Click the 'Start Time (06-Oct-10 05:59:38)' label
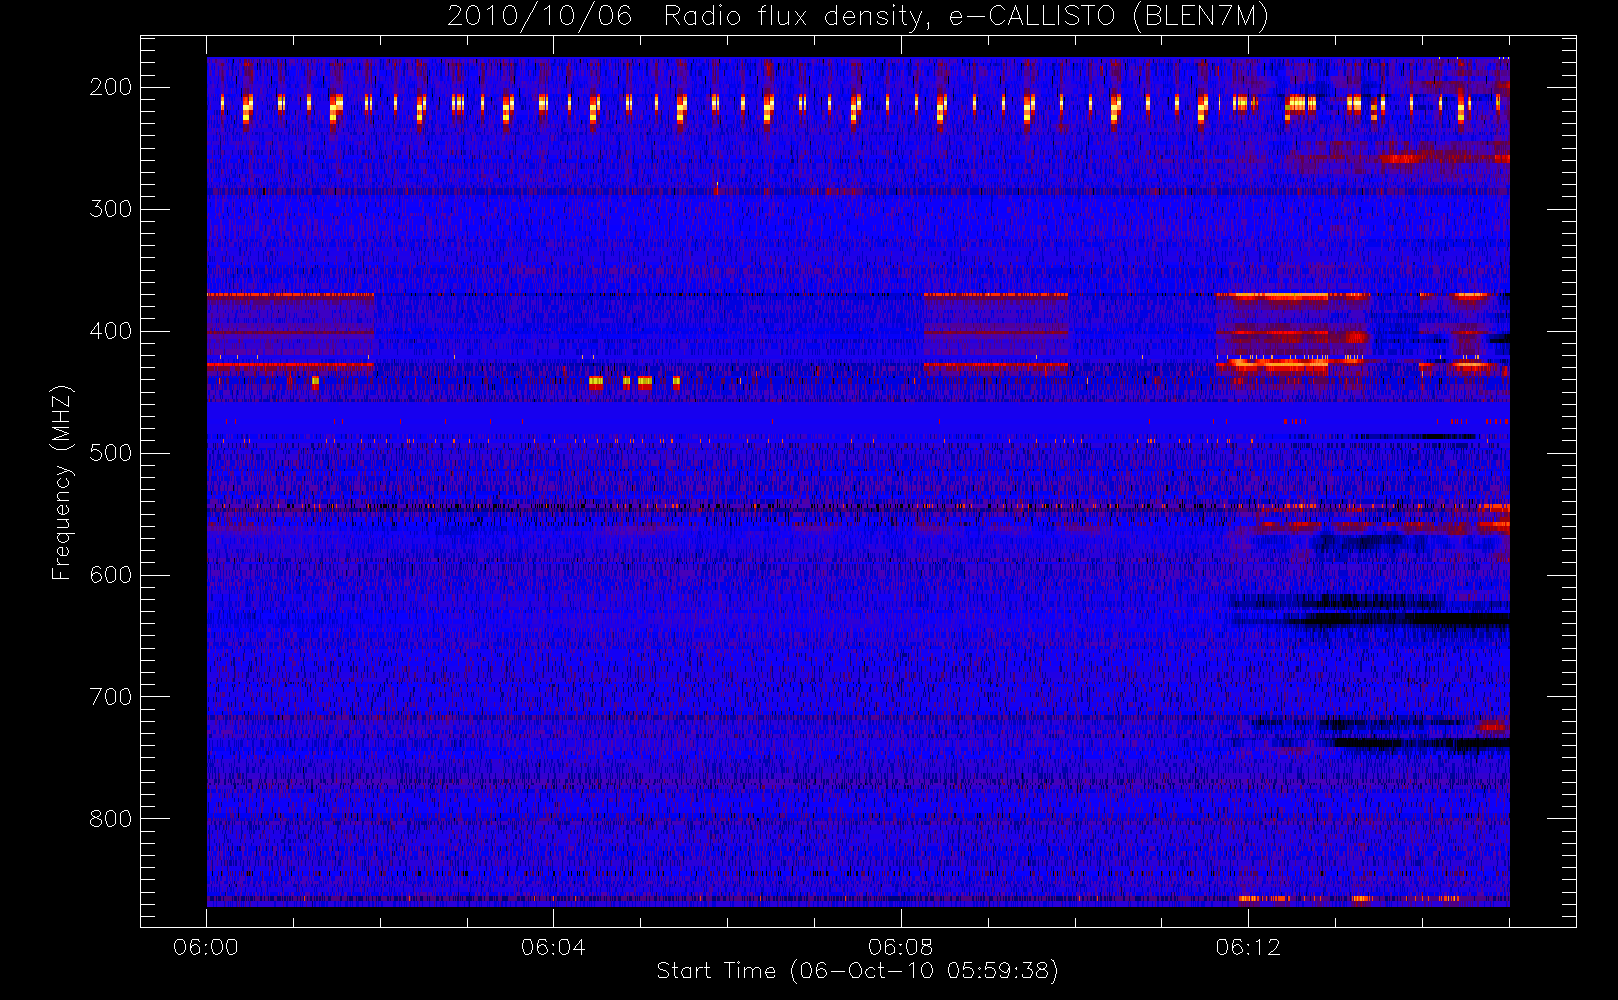The image size is (1618, 1000). coord(857,971)
